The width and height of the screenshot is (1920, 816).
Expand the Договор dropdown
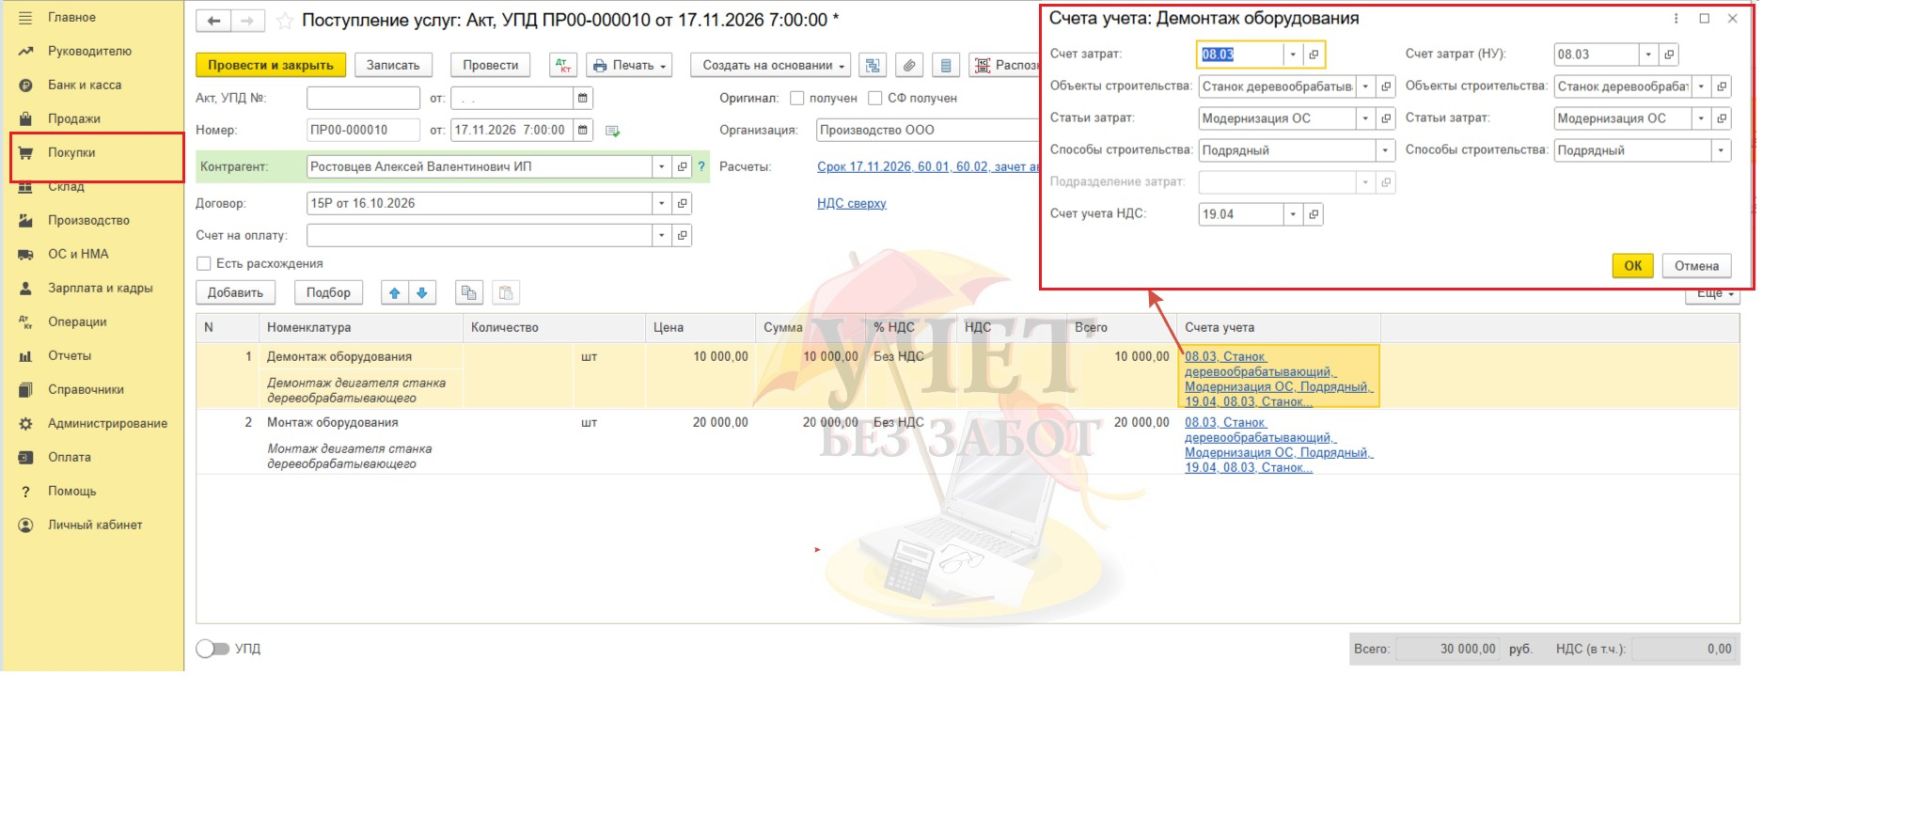661,203
